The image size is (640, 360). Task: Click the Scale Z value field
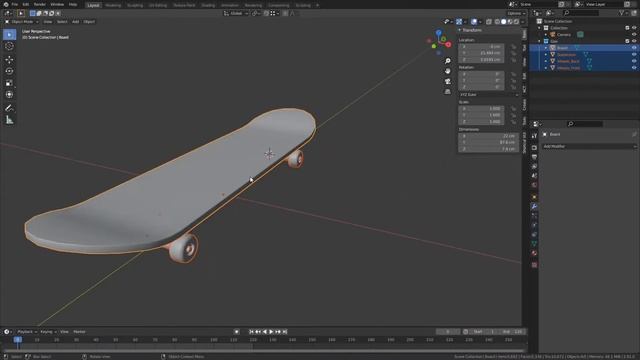481,122
